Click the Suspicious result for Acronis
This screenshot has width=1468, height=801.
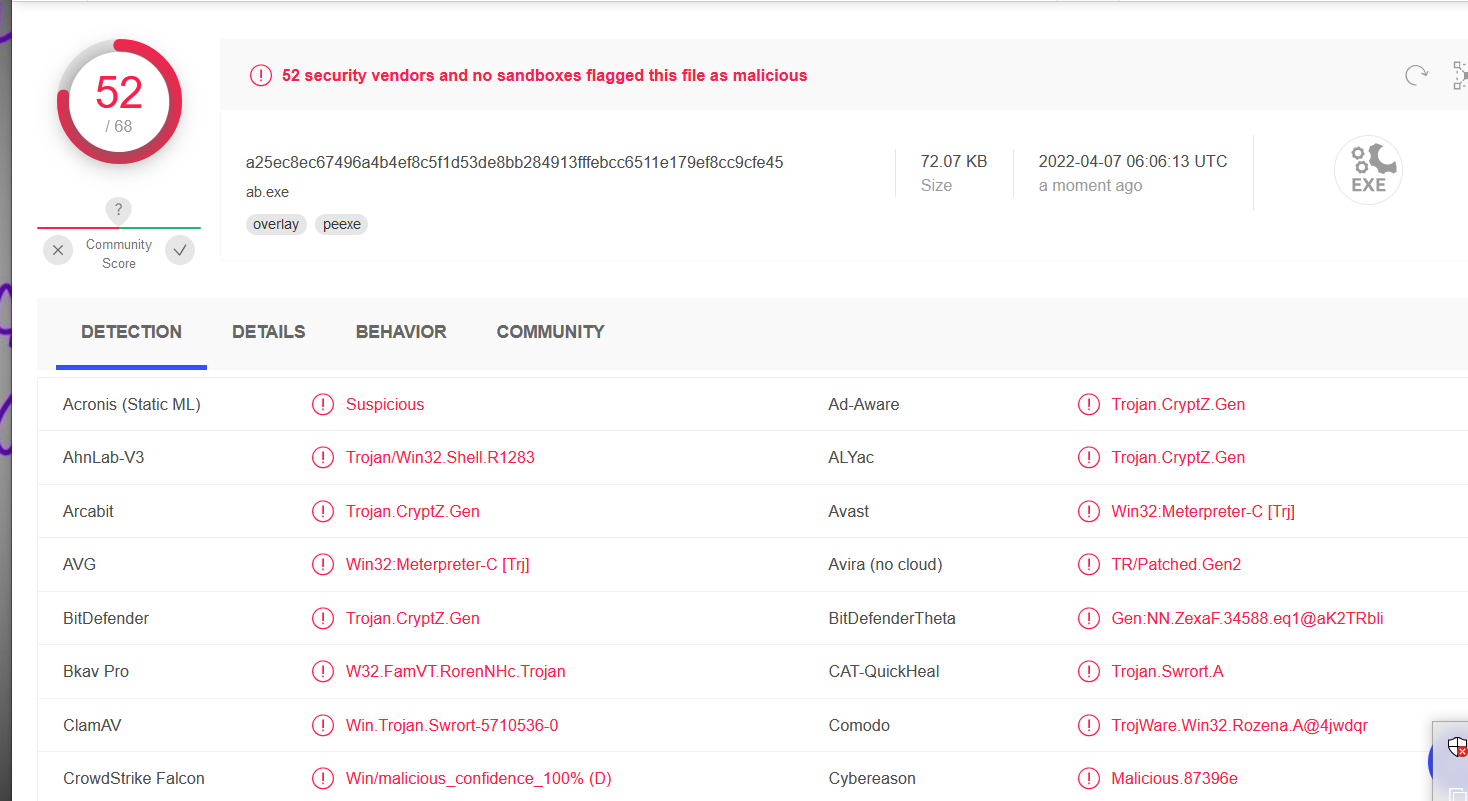[385, 404]
